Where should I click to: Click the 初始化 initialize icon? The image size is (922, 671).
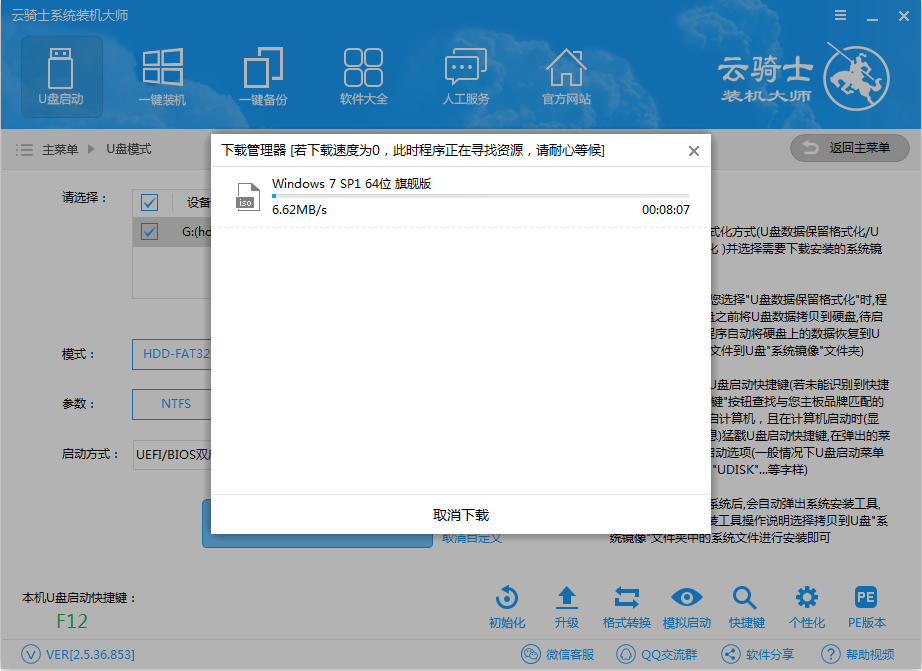point(506,605)
